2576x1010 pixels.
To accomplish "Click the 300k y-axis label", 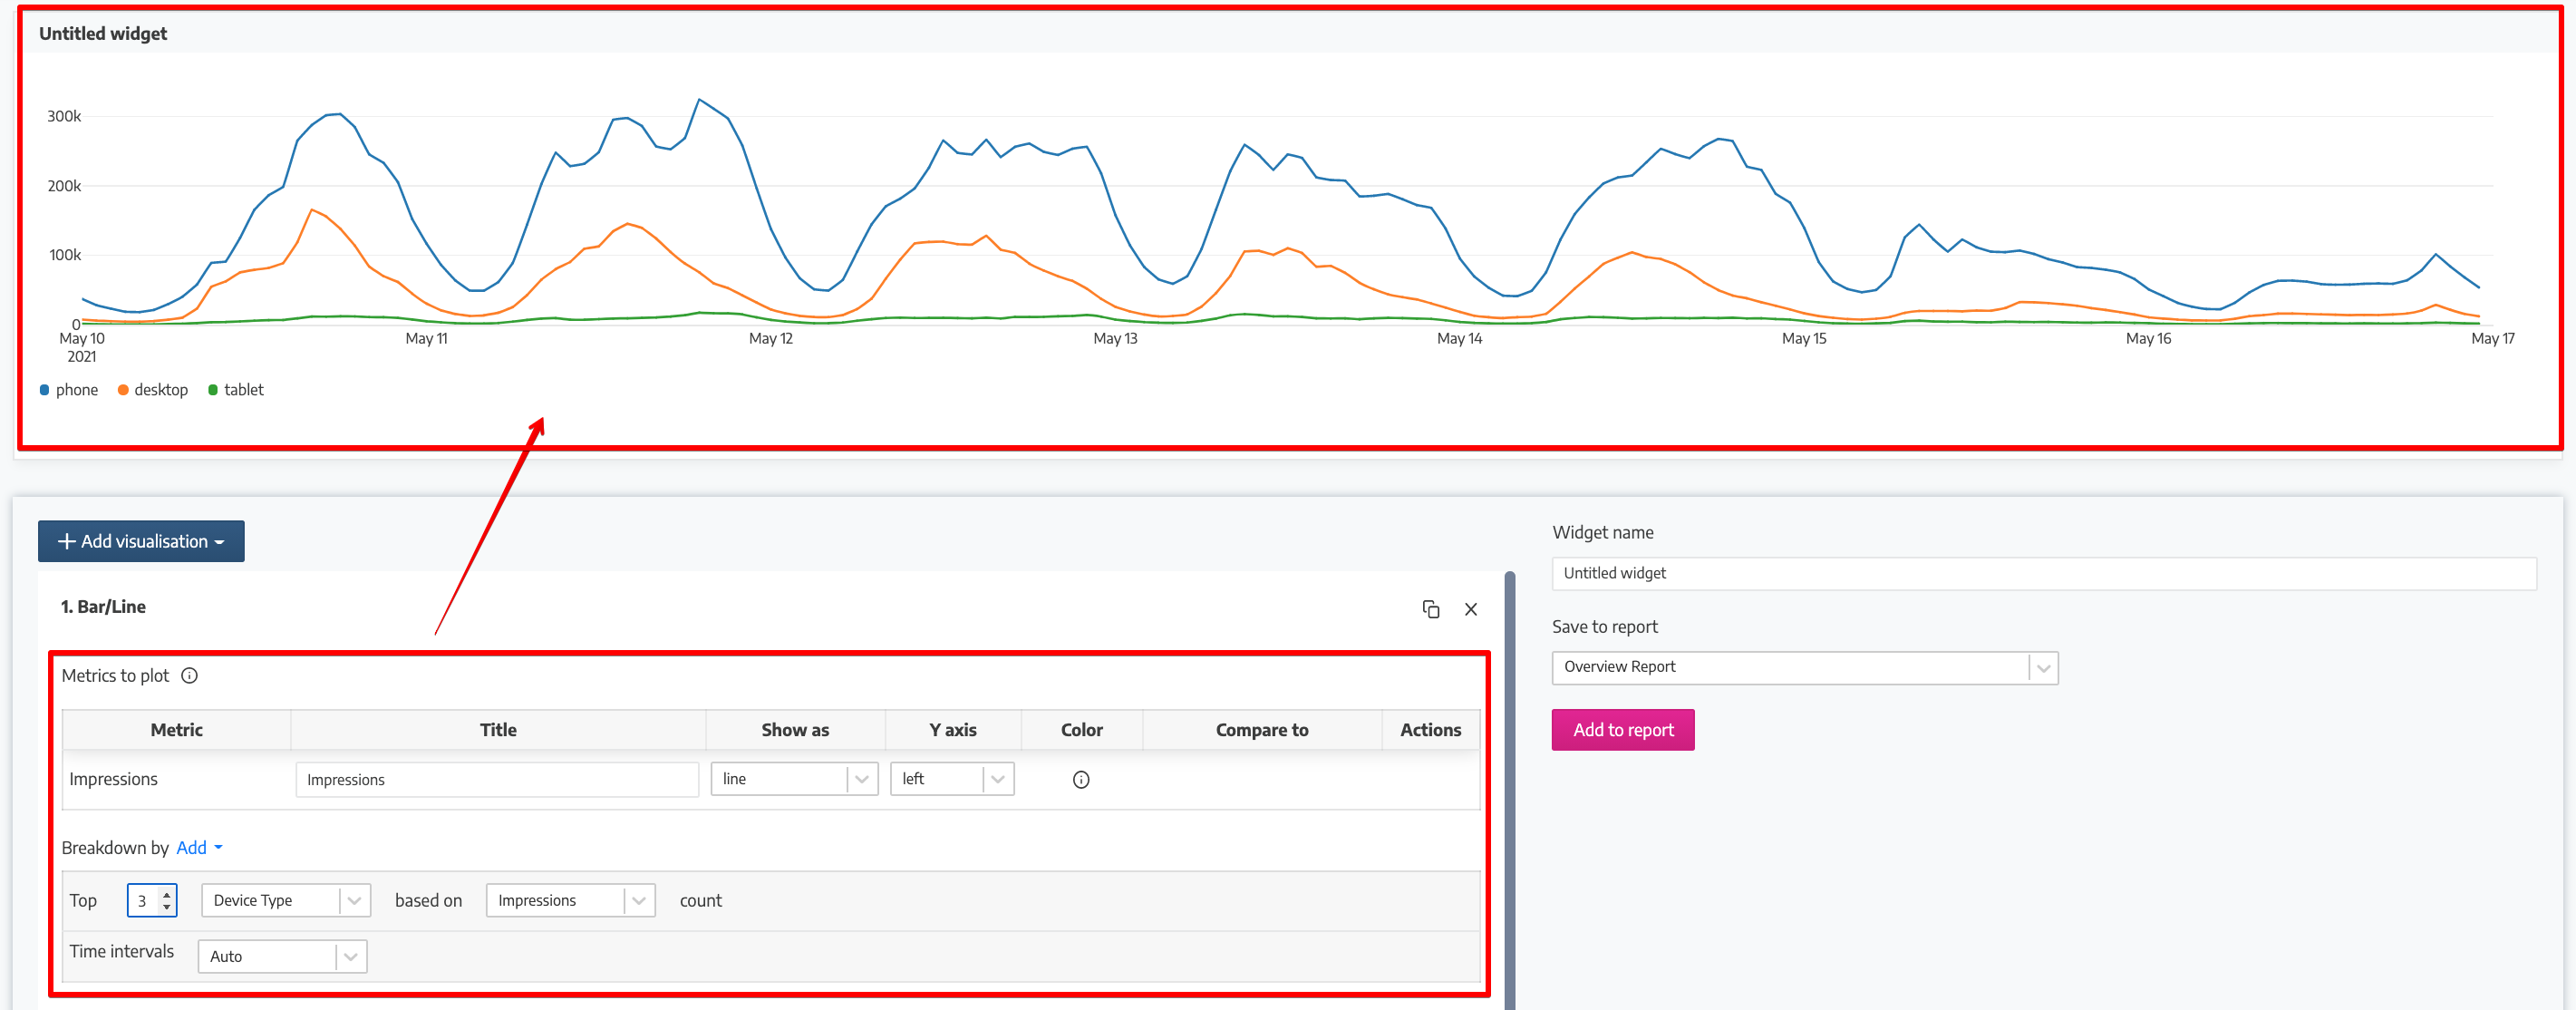I will coord(64,117).
